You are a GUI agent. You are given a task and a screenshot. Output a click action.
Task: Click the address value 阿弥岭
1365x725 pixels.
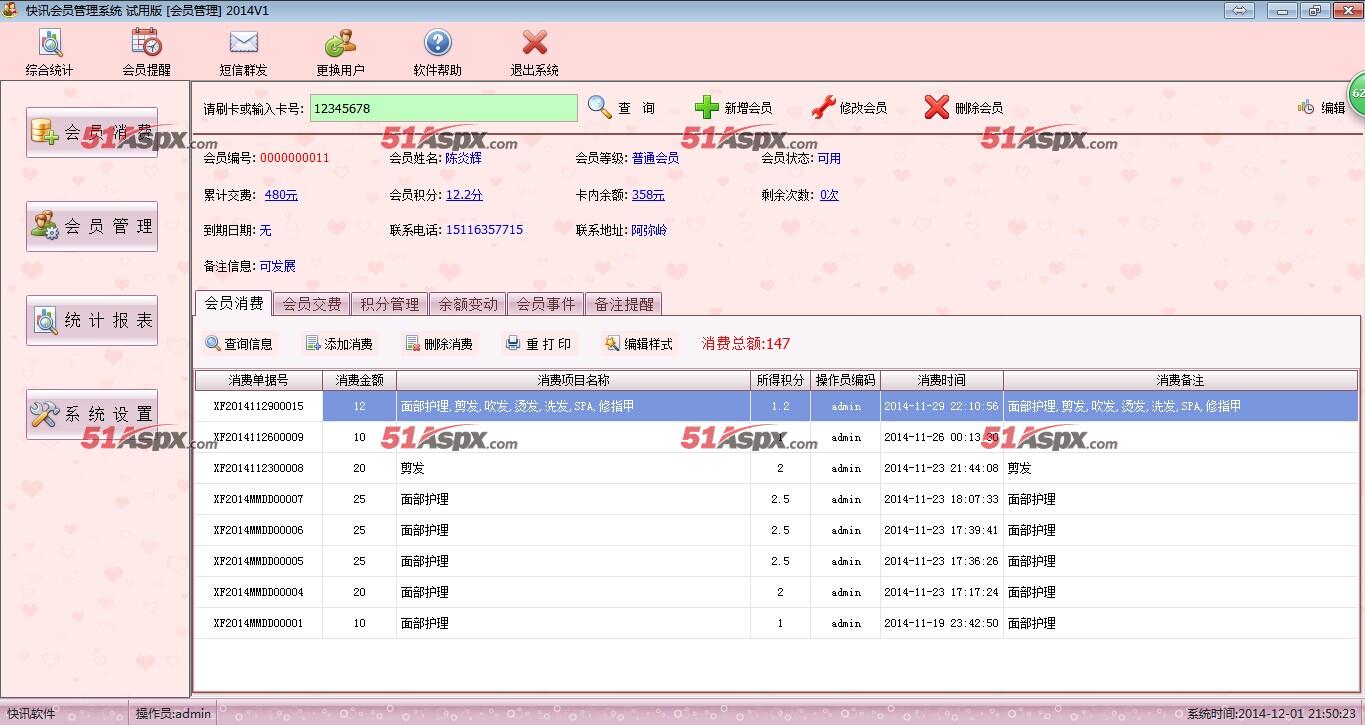click(649, 230)
